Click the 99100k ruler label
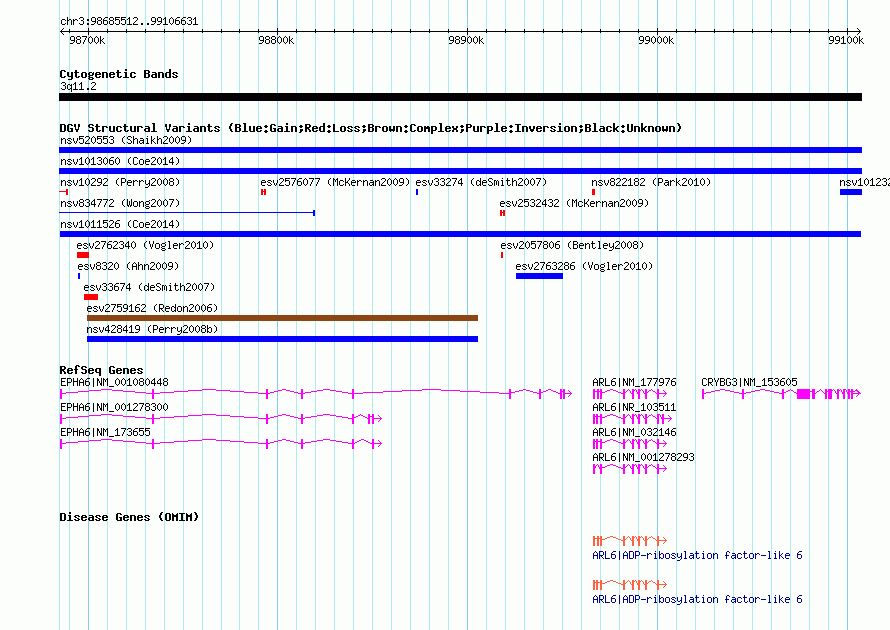 coord(846,40)
